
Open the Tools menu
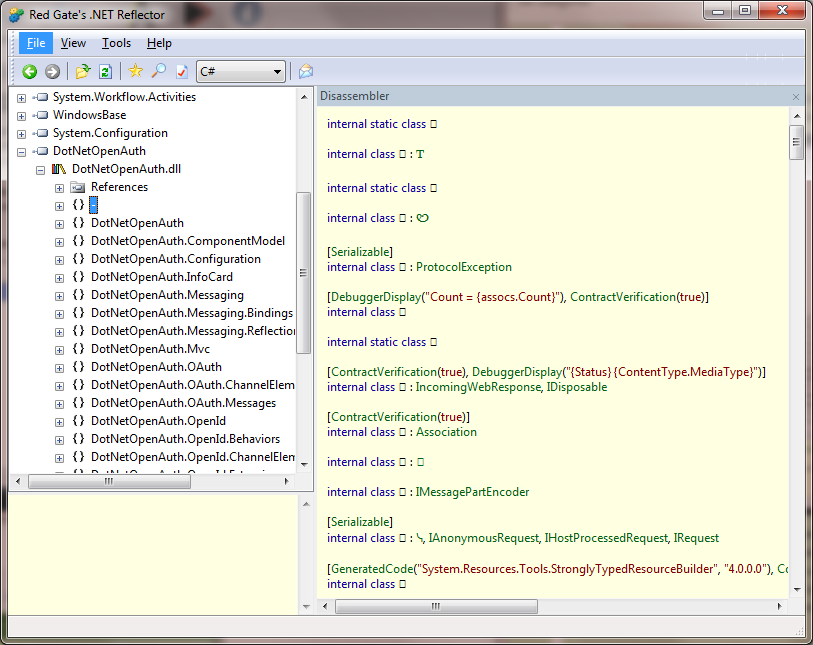pyautogui.click(x=116, y=43)
